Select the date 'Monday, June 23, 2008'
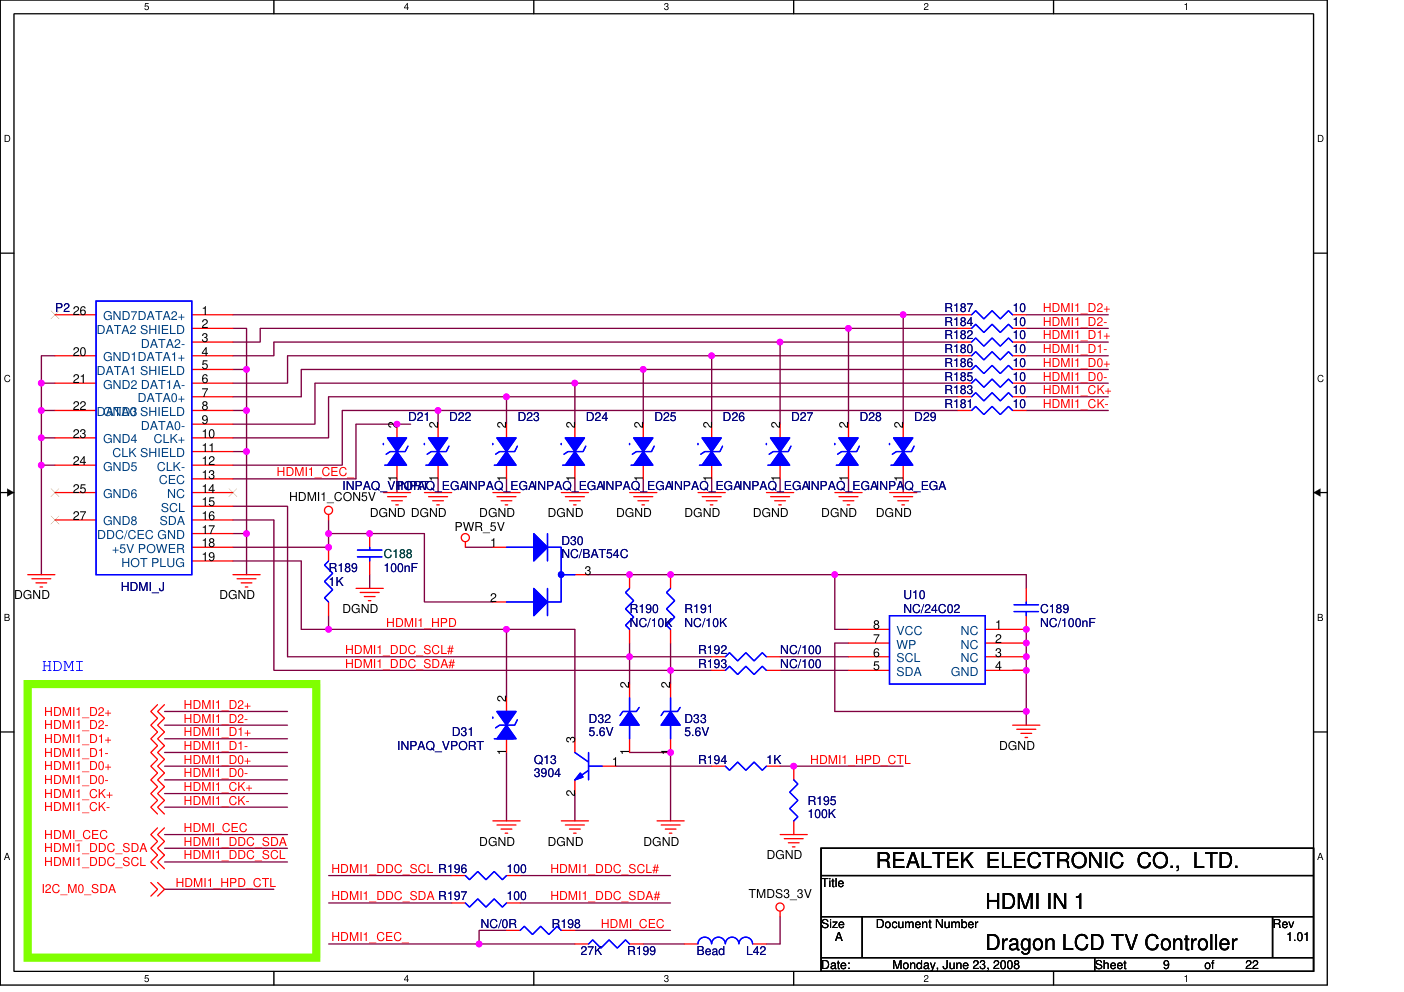 pos(956,965)
